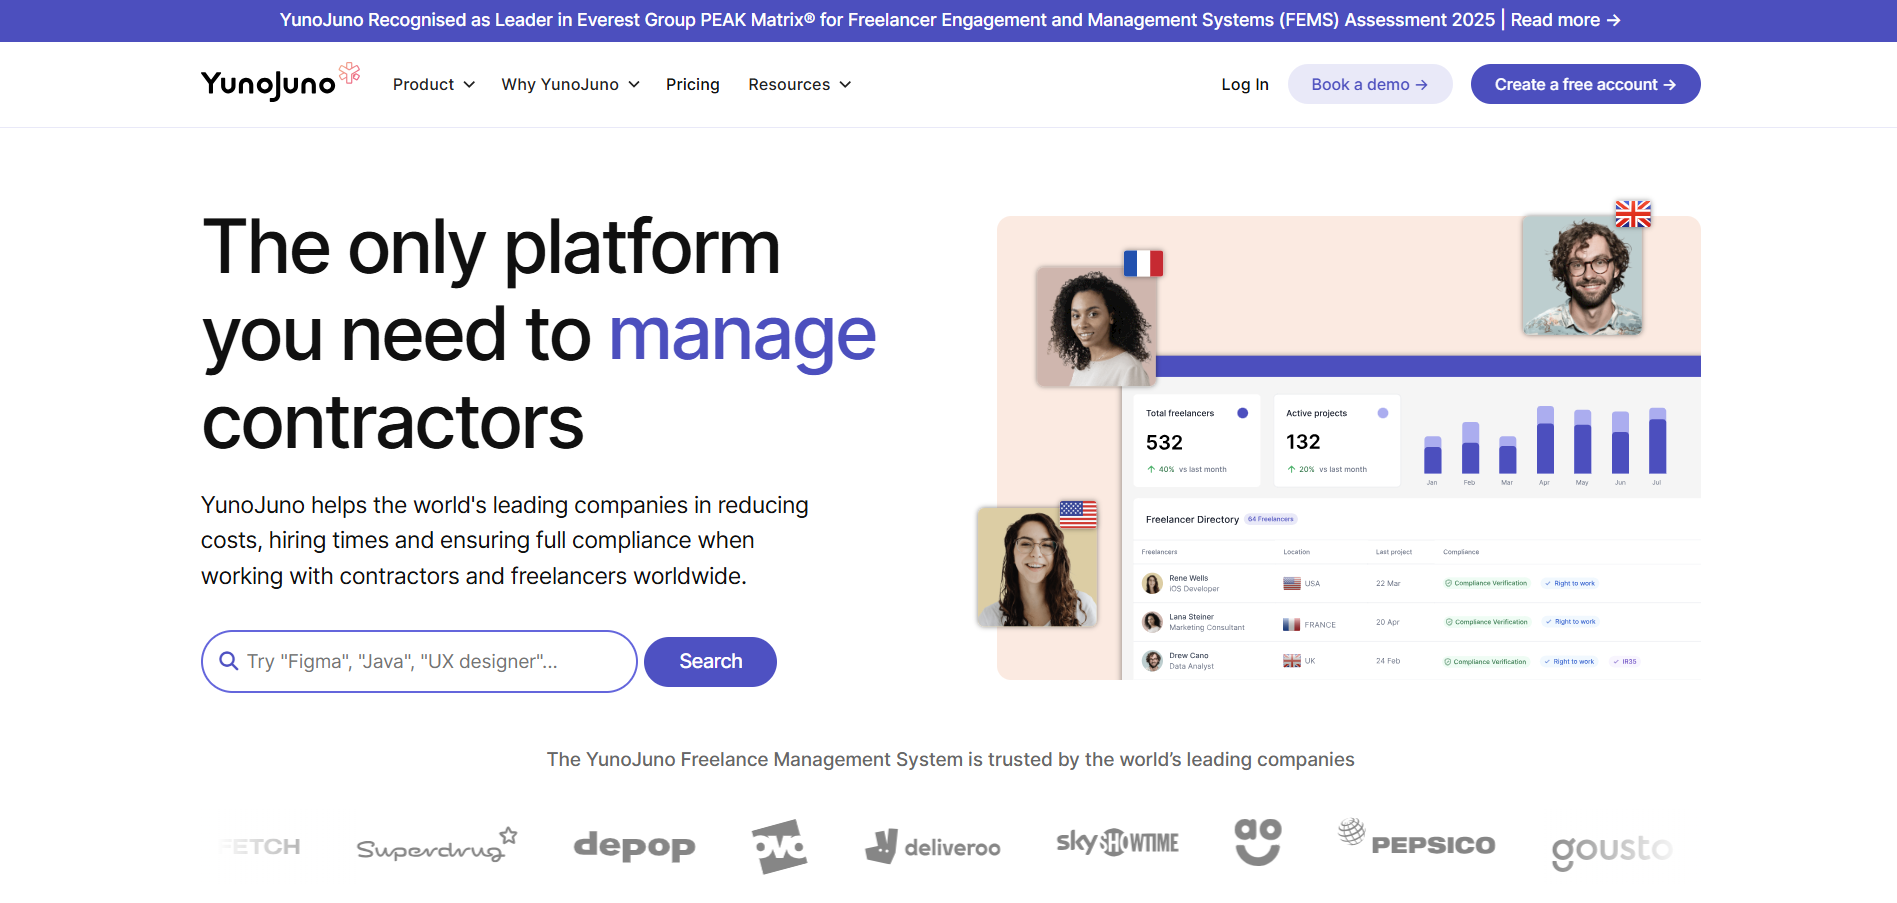Image resolution: width=1897 pixels, height=903 pixels.
Task: Click the magnifier icon in search field
Action: click(228, 661)
